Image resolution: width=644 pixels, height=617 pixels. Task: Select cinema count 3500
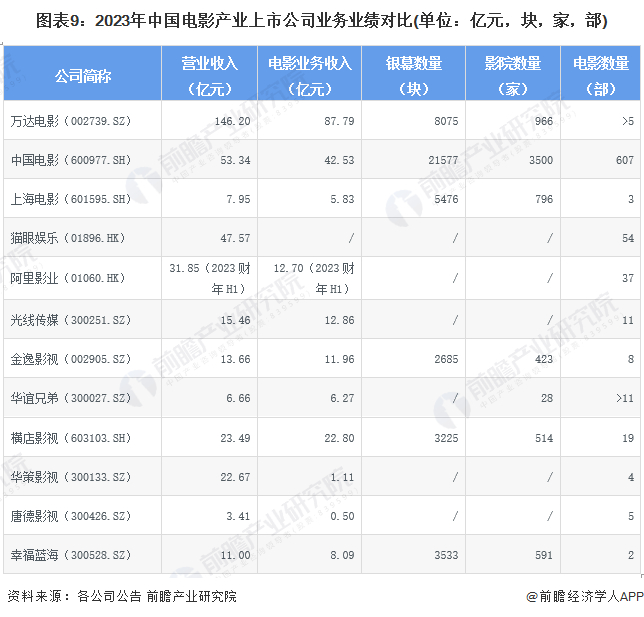pyautogui.click(x=541, y=160)
